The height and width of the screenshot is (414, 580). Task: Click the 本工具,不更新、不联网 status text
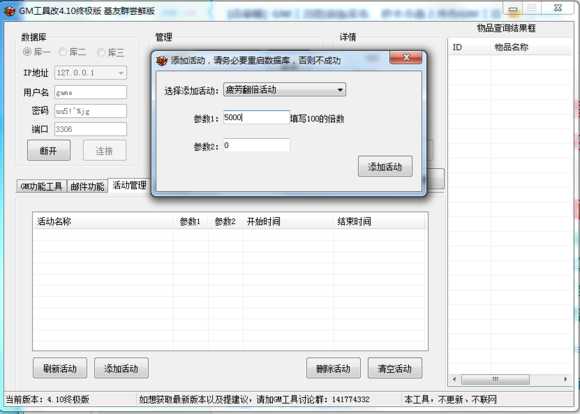[450, 400]
